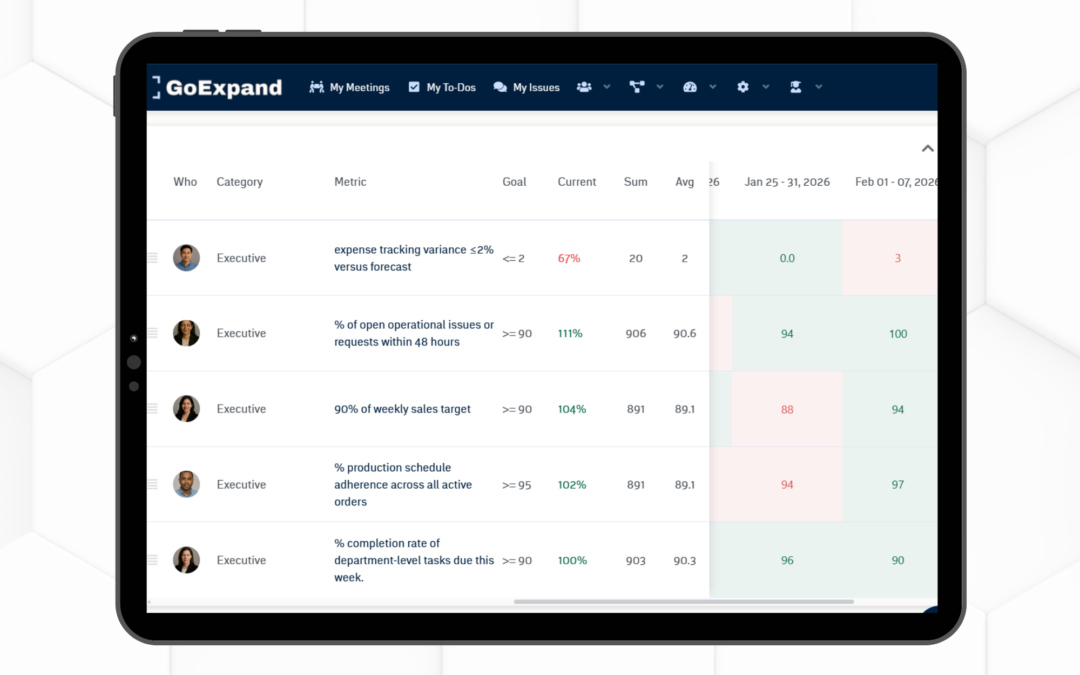The image size is (1080, 675).
Task: Click the settings gear in the navbar
Action: tap(742, 87)
